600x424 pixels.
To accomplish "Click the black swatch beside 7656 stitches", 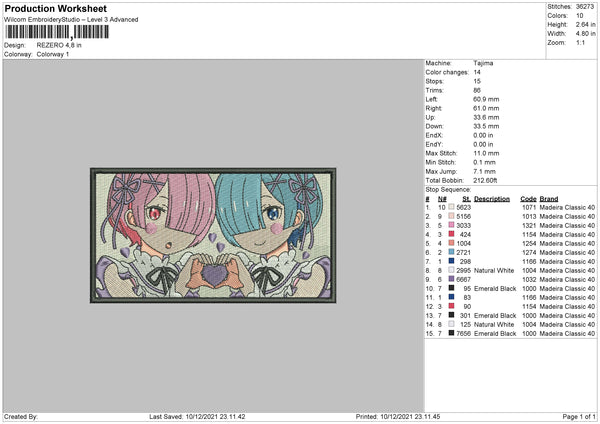I will pos(451,333).
